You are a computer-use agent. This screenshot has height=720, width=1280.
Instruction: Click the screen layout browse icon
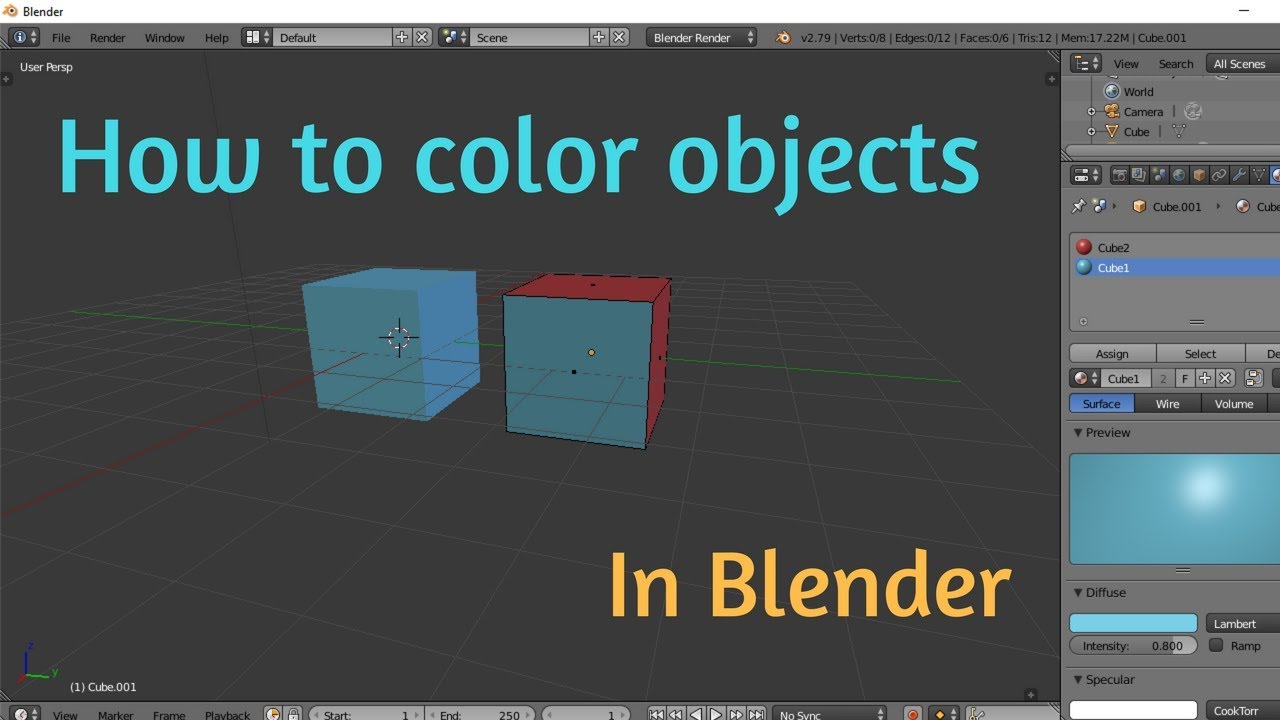click(x=258, y=37)
